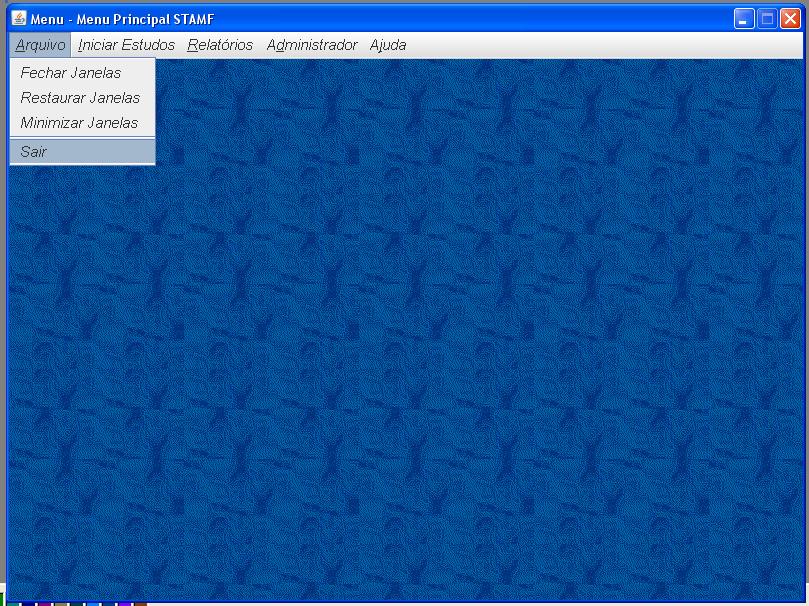809x606 pixels.
Task: Choose Minimizar Janelas from the menu
Action: 83,123
